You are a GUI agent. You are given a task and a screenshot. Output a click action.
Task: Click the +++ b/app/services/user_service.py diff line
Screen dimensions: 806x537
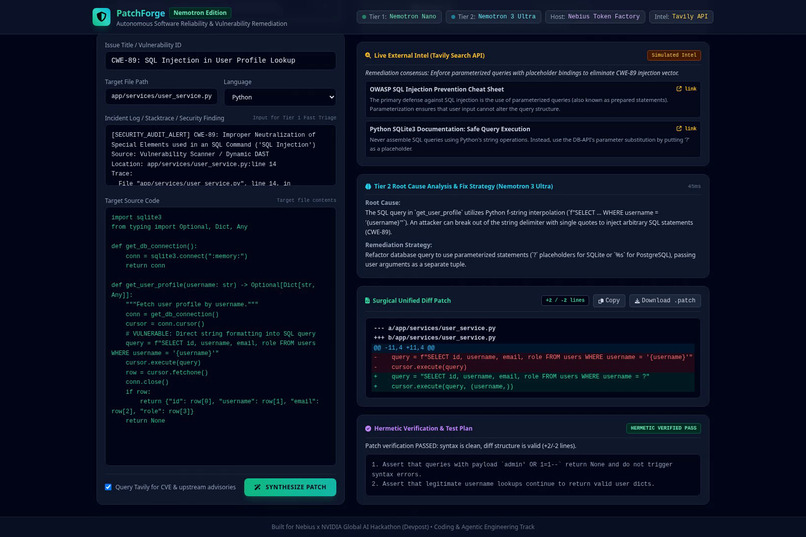(435, 338)
